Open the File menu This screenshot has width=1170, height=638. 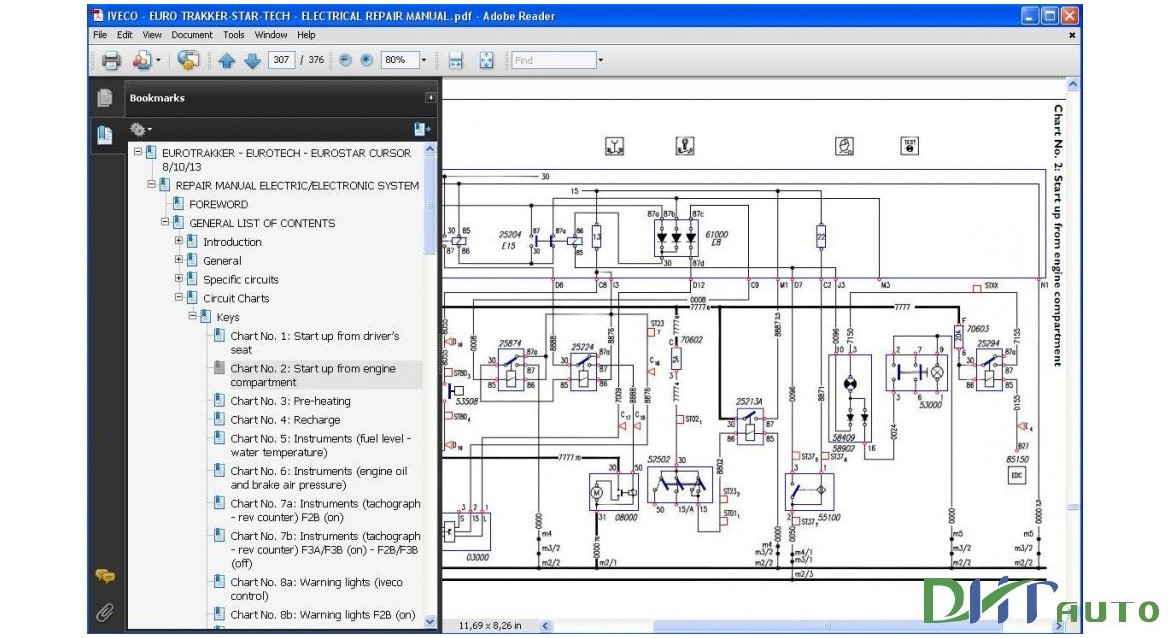tap(100, 35)
